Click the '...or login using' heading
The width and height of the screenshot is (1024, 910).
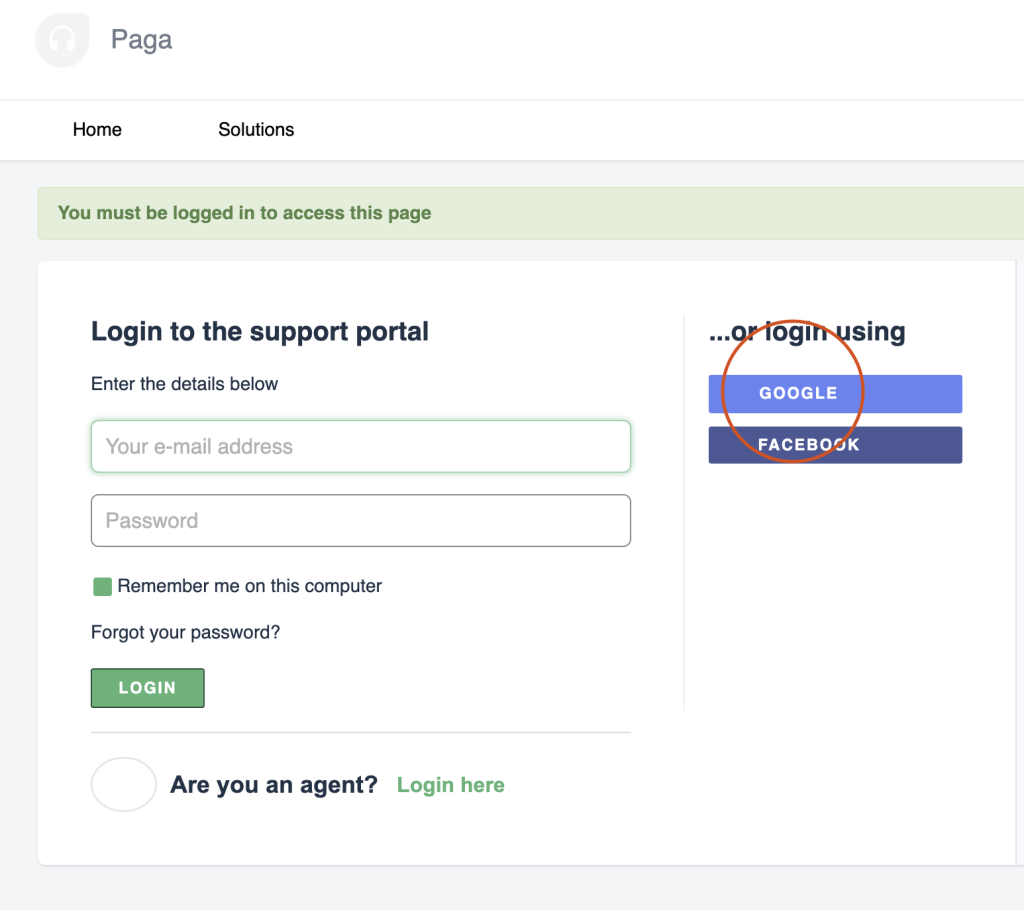point(807,331)
